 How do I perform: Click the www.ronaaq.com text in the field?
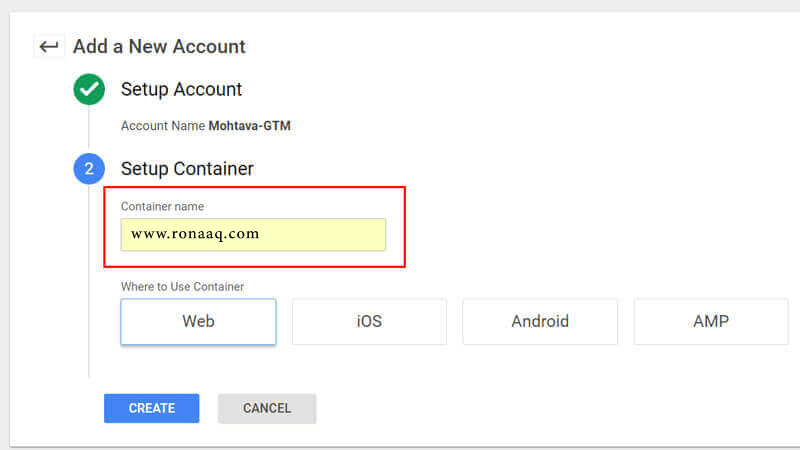[195, 235]
